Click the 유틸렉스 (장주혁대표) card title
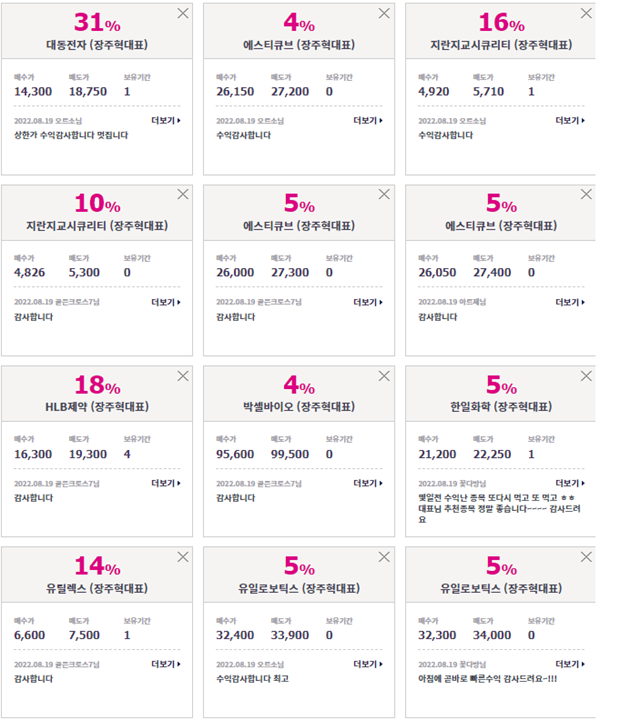This screenshot has height=720, width=617. coord(97,588)
